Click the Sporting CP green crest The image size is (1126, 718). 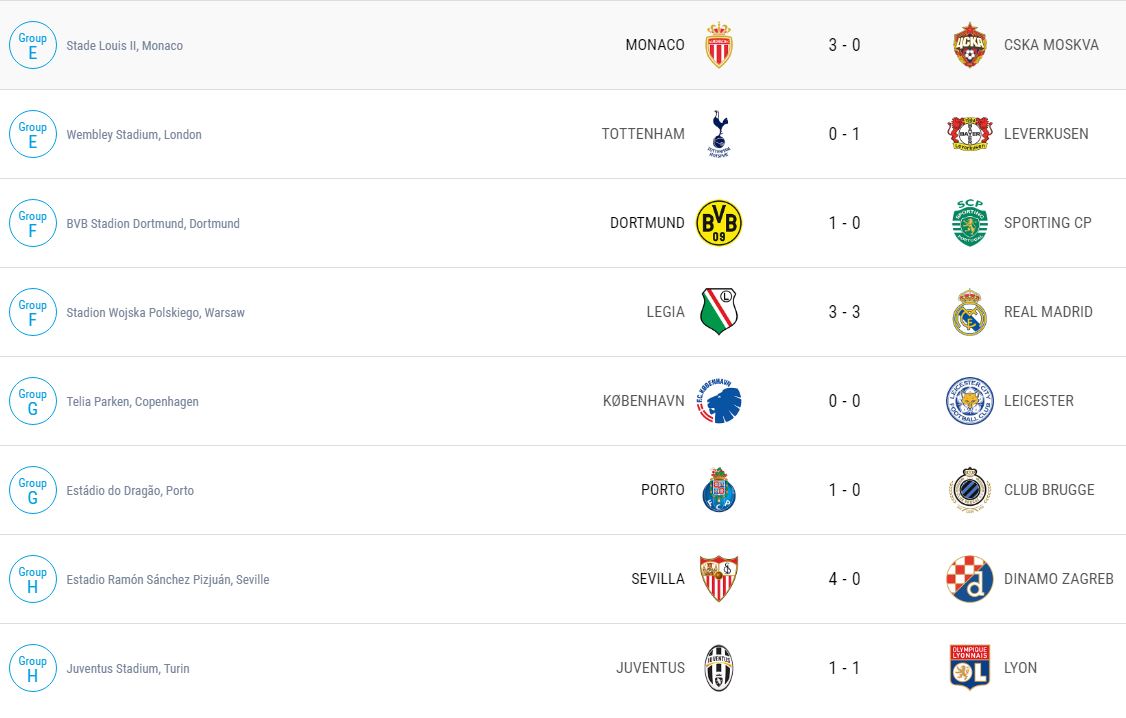click(x=969, y=223)
